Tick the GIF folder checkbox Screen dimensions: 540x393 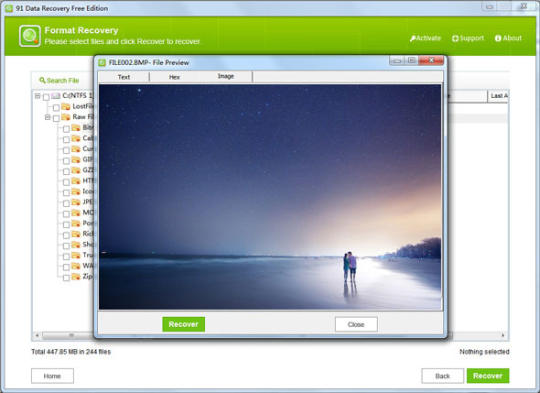66,161
